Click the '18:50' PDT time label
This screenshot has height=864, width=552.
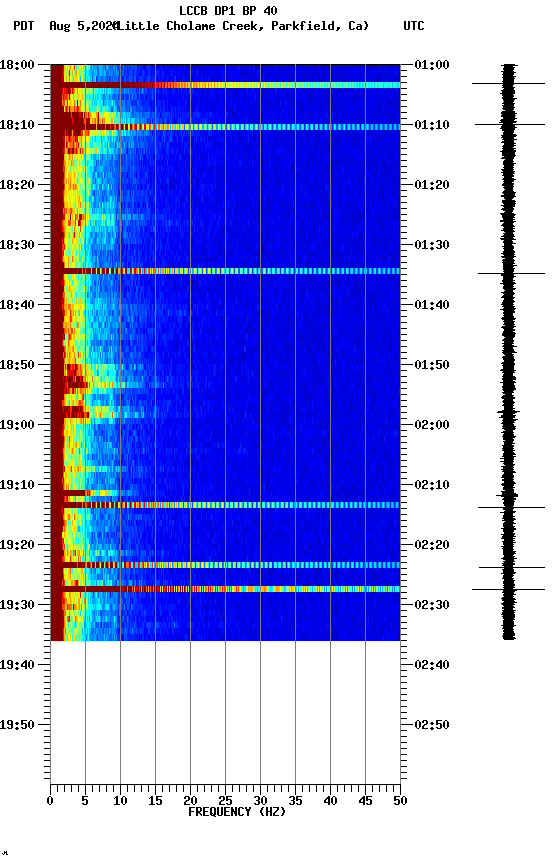point(17,365)
